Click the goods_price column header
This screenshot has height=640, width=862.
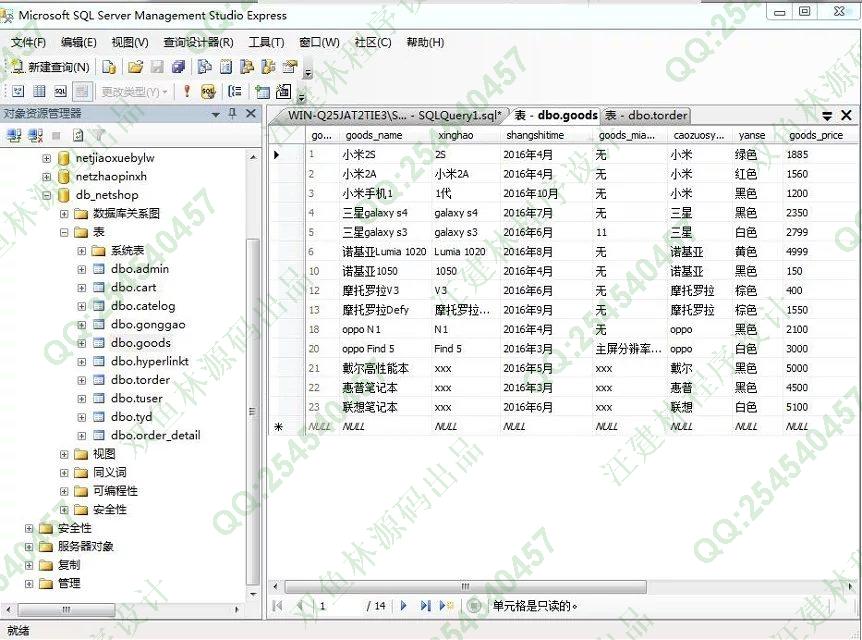coord(820,135)
